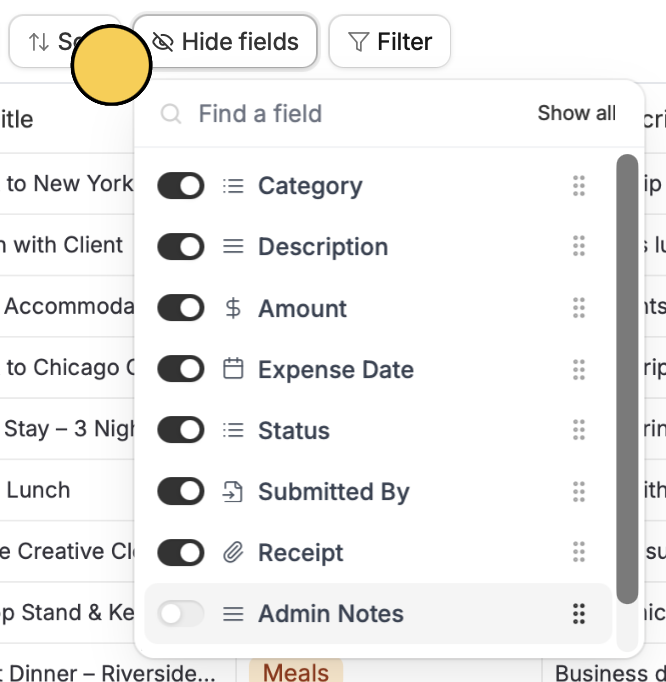Toggle off the Category field visibility
This screenshot has height=682, width=666.
[181, 186]
